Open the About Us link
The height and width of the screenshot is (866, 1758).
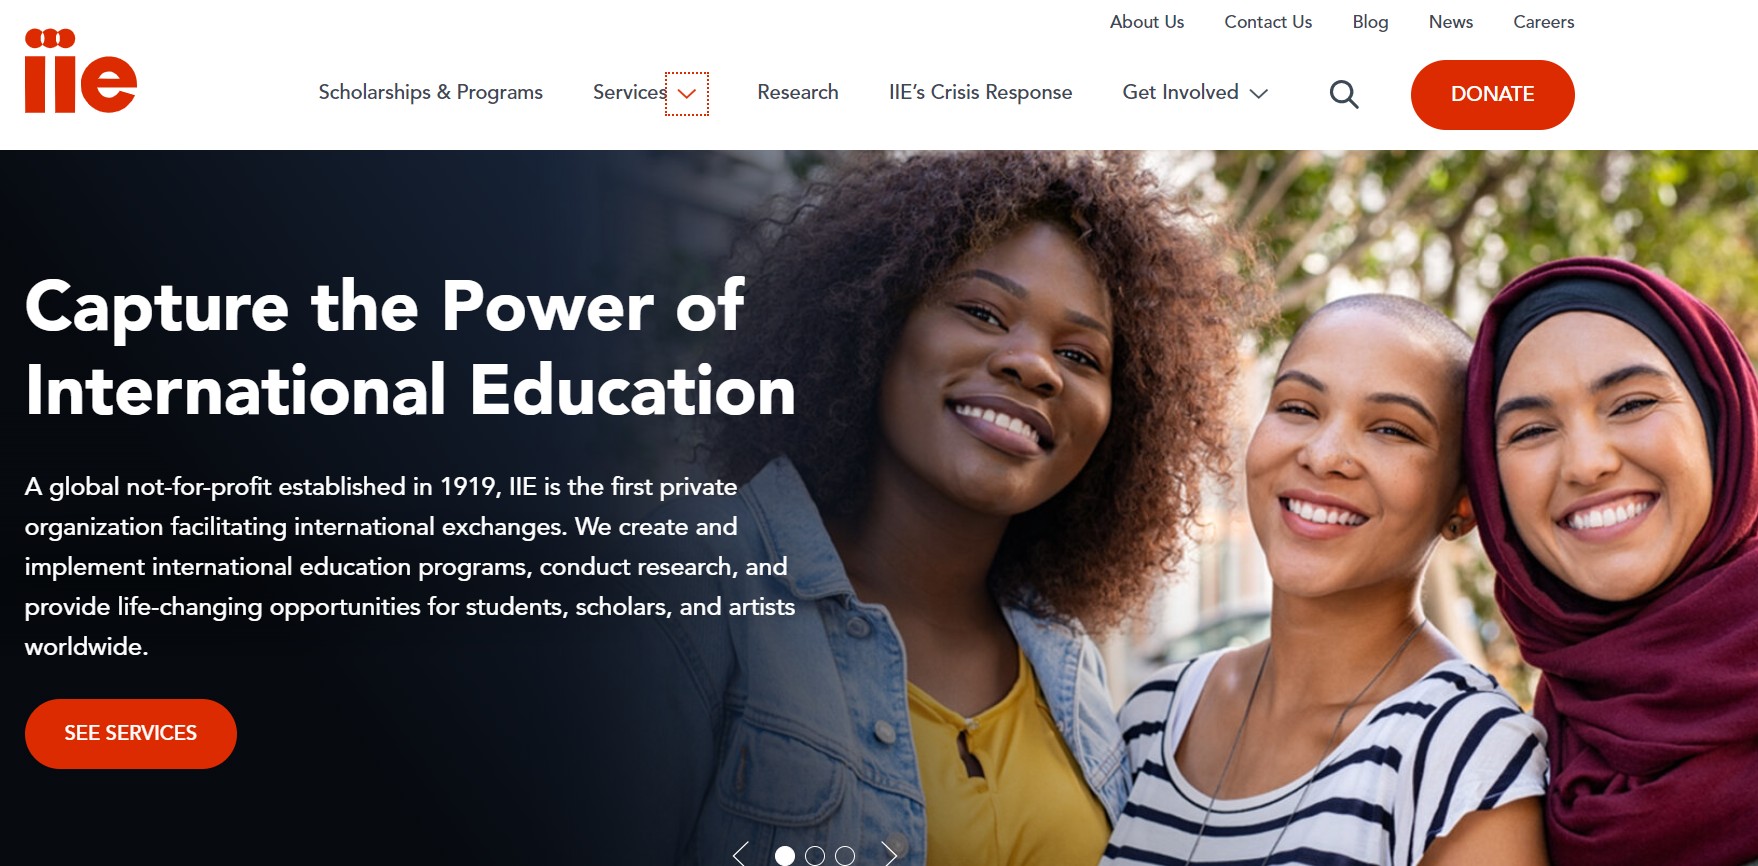pyautogui.click(x=1147, y=22)
